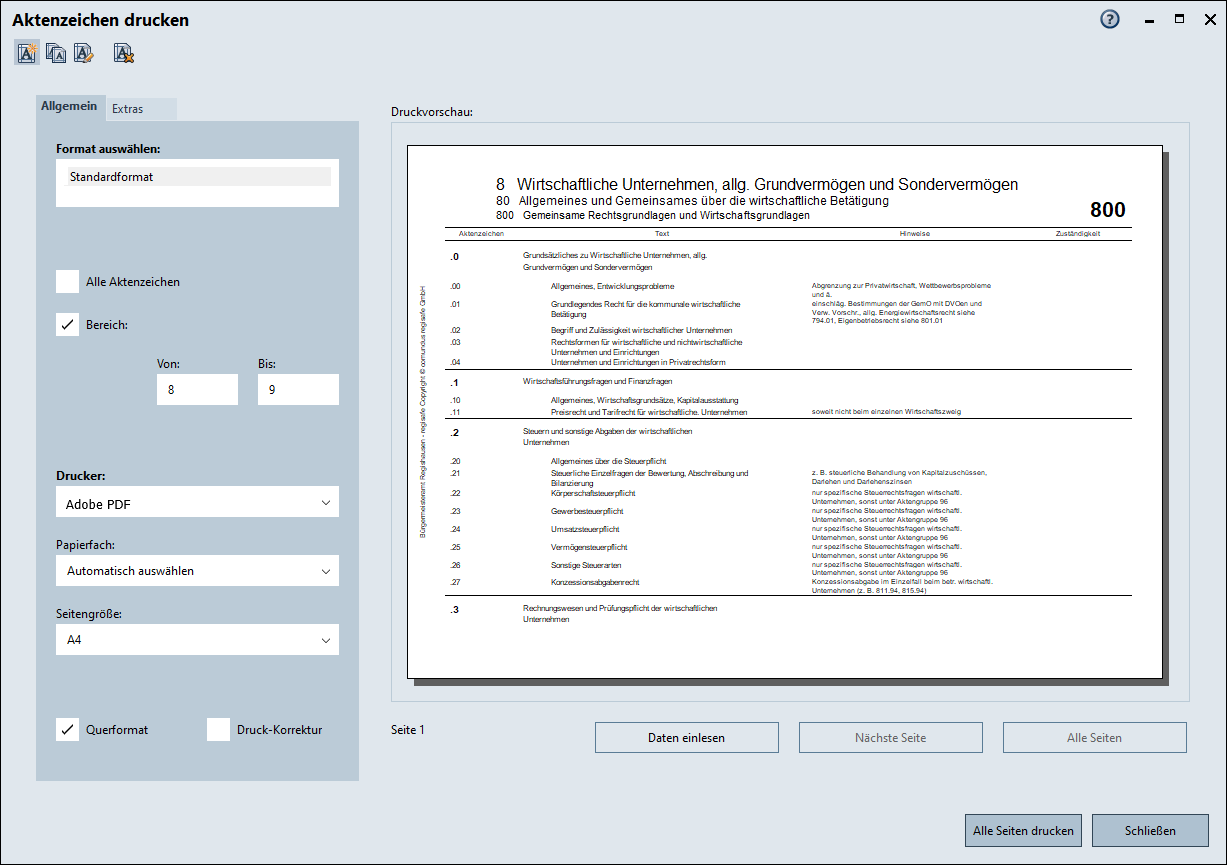Image resolution: width=1227 pixels, height=865 pixels.
Task: Click the copy format icon
Action: click(x=56, y=53)
